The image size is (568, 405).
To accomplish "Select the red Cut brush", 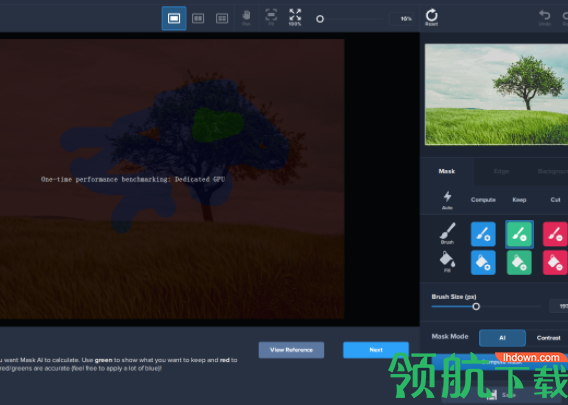I will [x=555, y=234].
